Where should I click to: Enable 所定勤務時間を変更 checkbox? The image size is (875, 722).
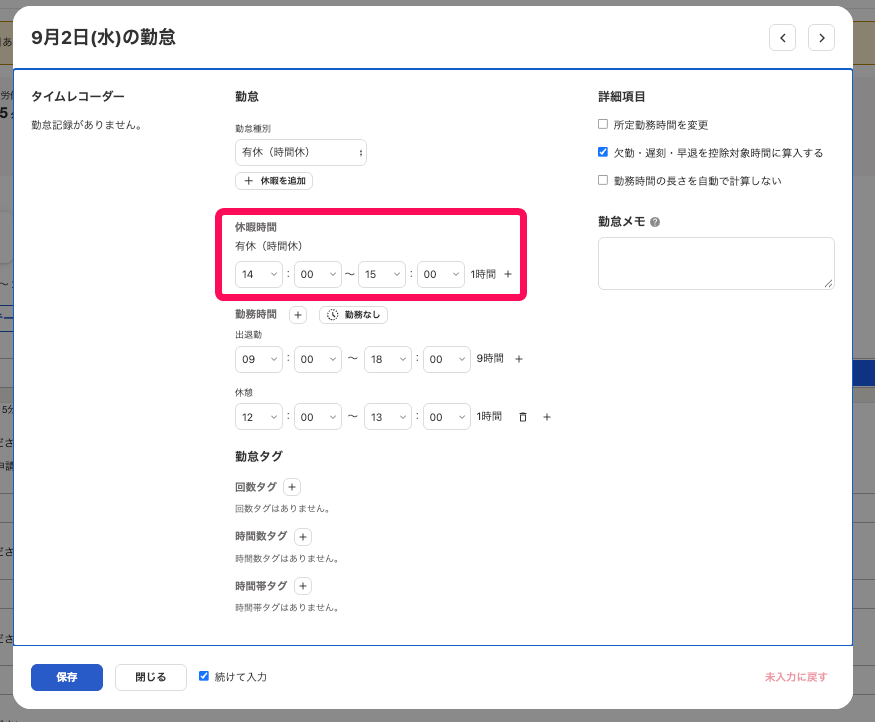[x=603, y=124]
